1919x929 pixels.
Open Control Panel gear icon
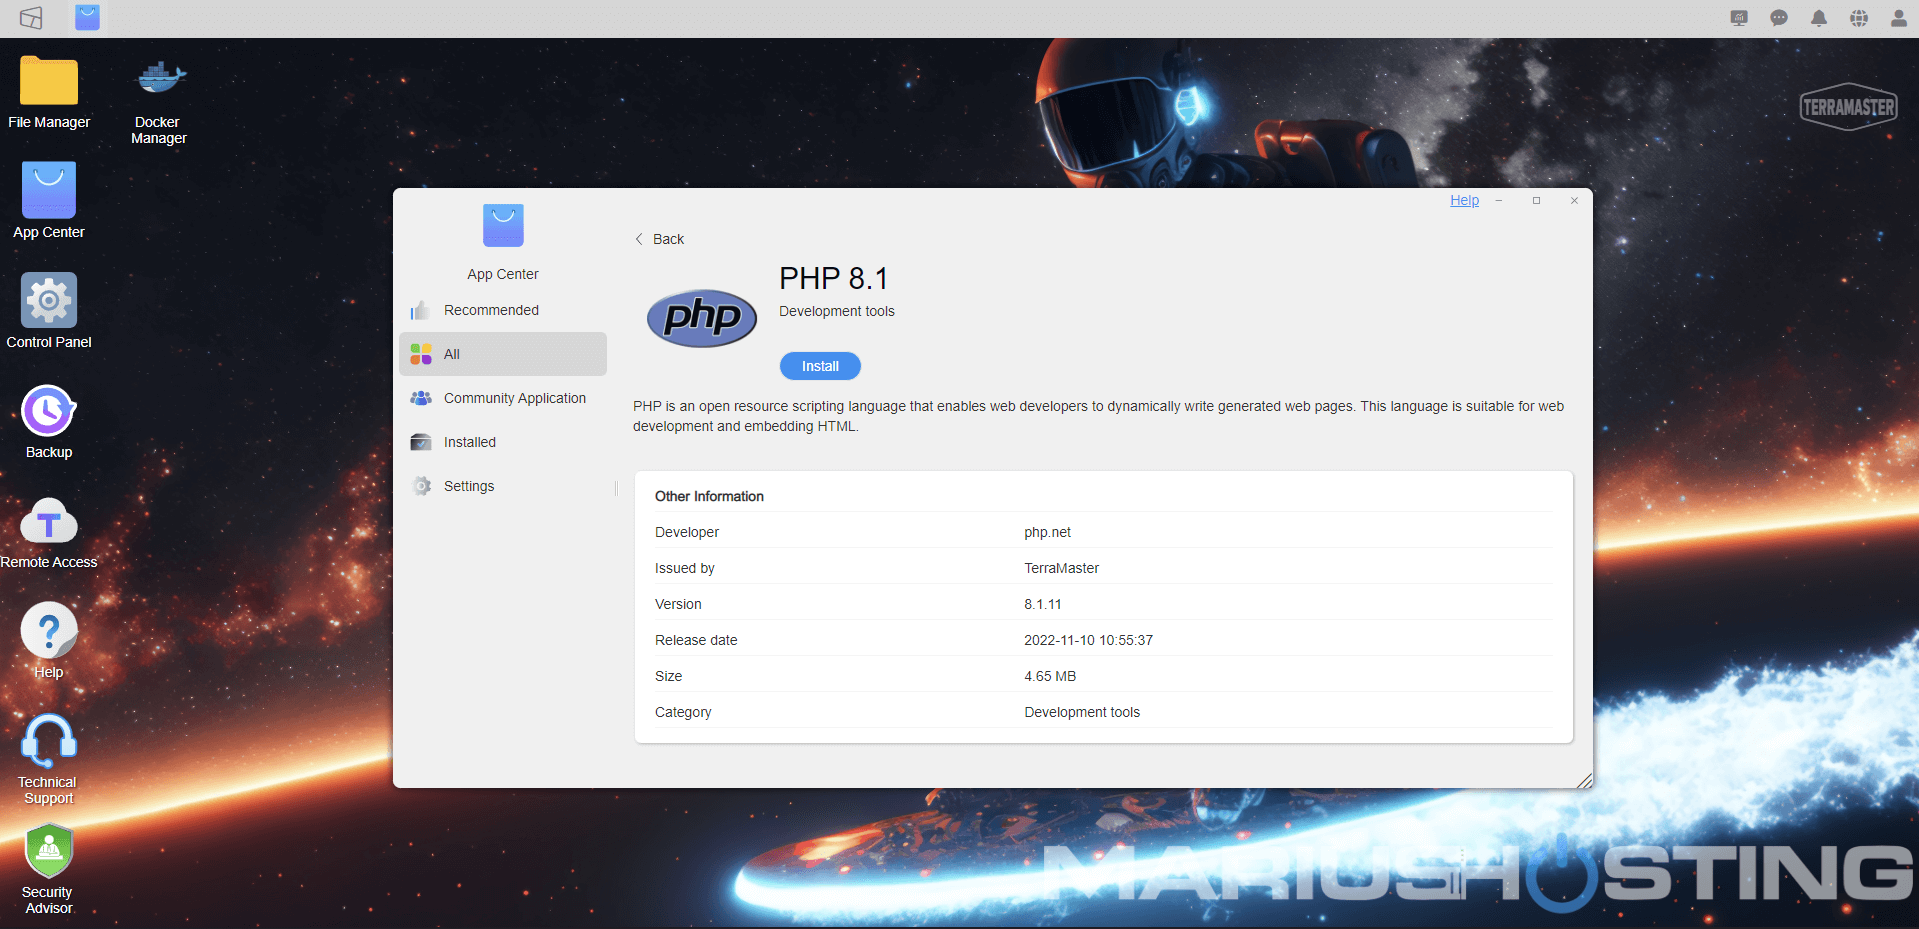pyautogui.click(x=49, y=300)
